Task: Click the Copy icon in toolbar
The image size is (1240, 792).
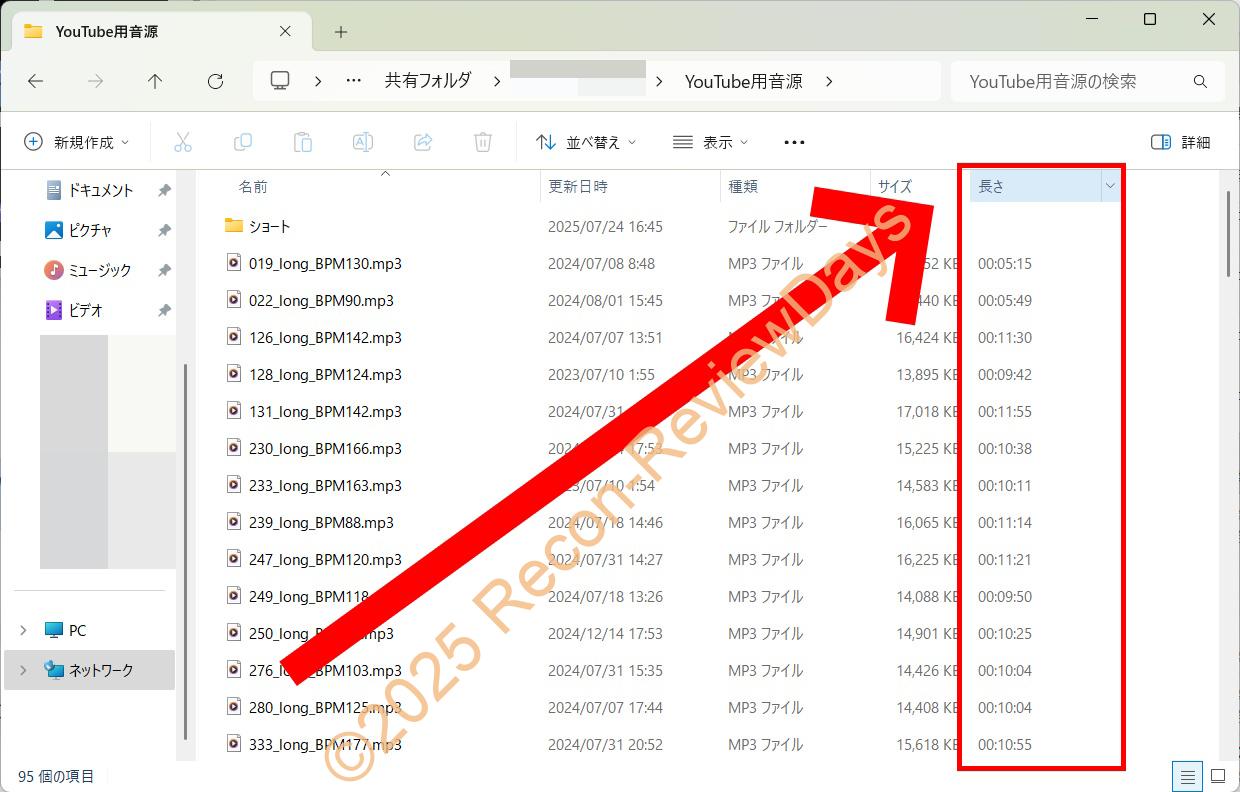Action: click(x=242, y=142)
